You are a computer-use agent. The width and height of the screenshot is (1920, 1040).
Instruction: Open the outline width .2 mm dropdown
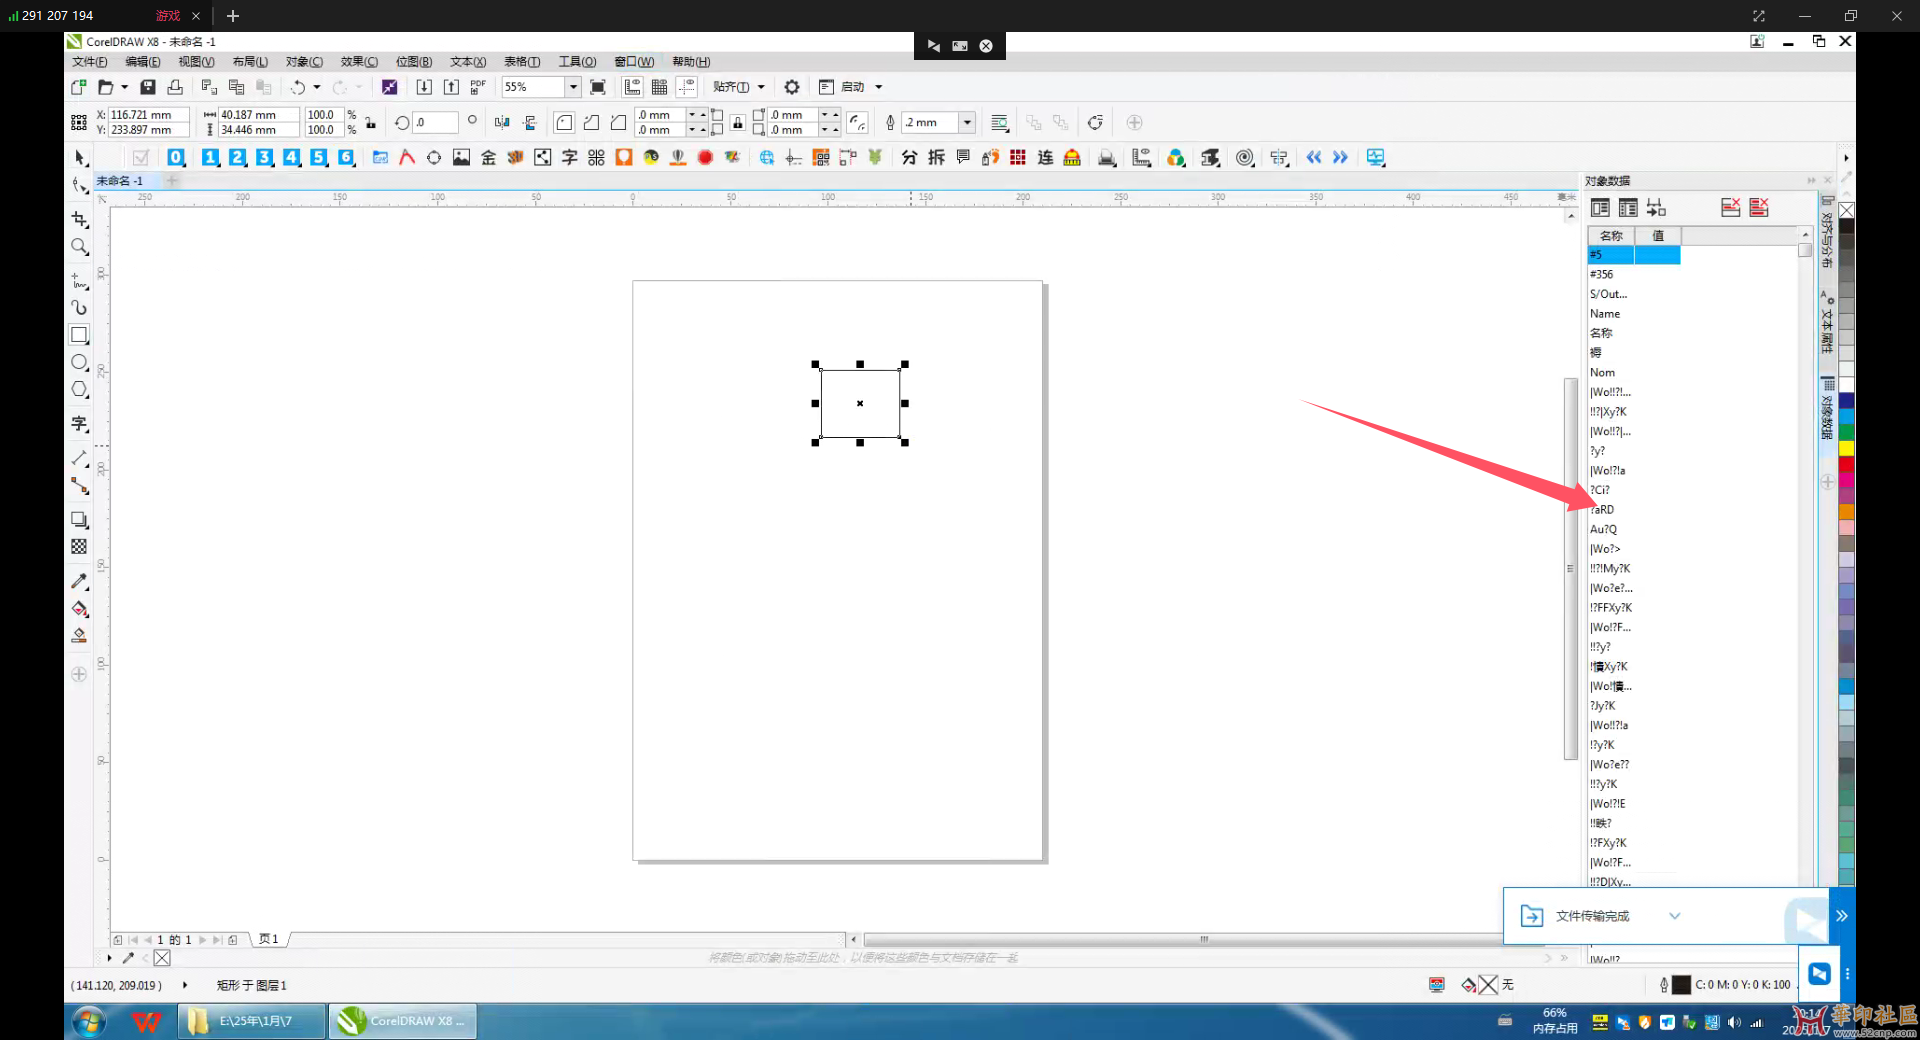pyautogui.click(x=967, y=123)
